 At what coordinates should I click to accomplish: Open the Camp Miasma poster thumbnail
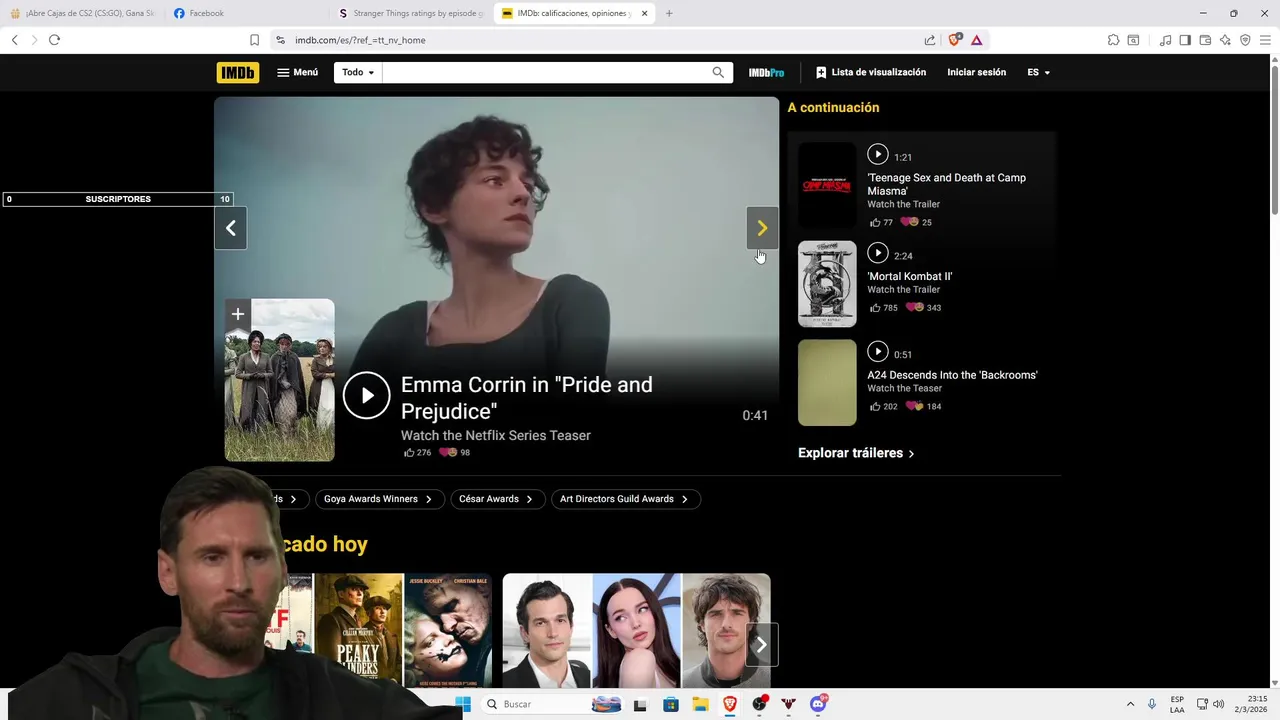[x=827, y=185]
